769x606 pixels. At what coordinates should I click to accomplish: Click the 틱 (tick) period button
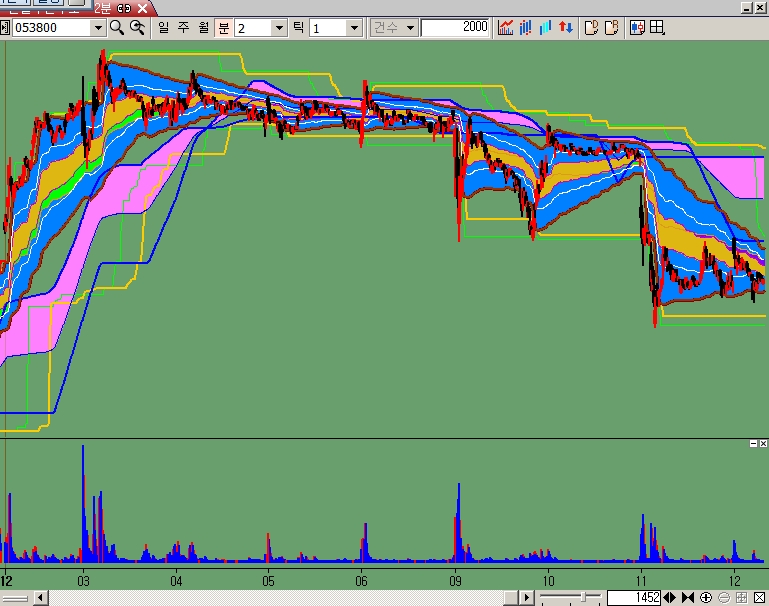click(297, 28)
